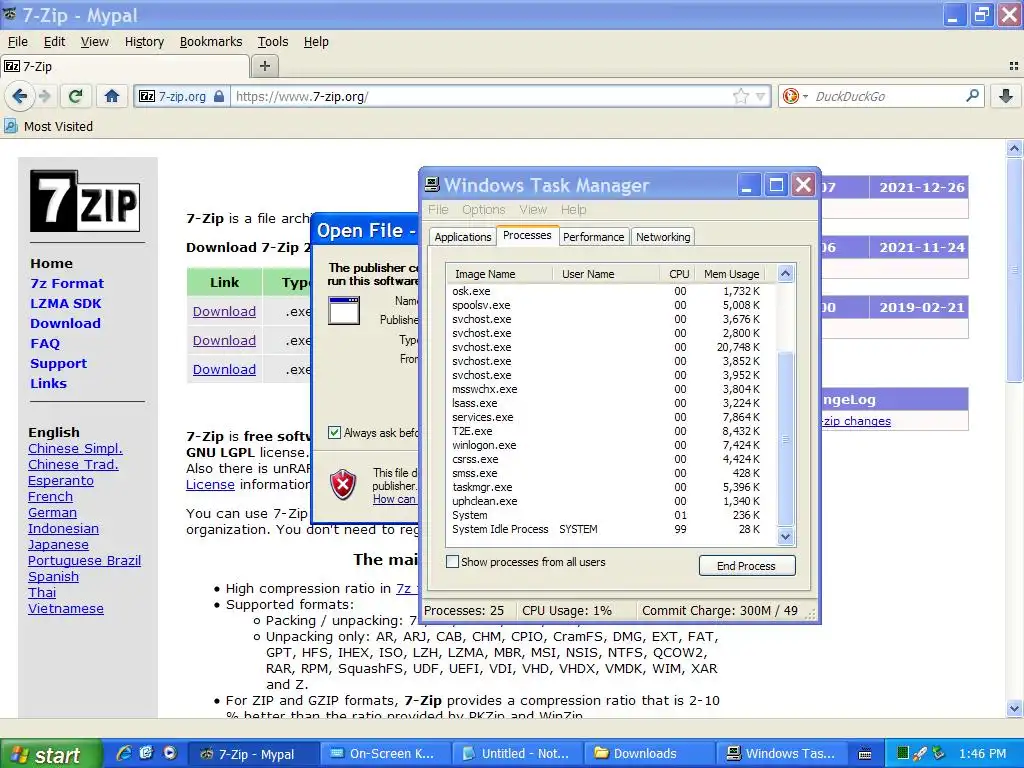The width and height of the screenshot is (1024, 768).
Task: Select the Processes tab
Action: 527,235
